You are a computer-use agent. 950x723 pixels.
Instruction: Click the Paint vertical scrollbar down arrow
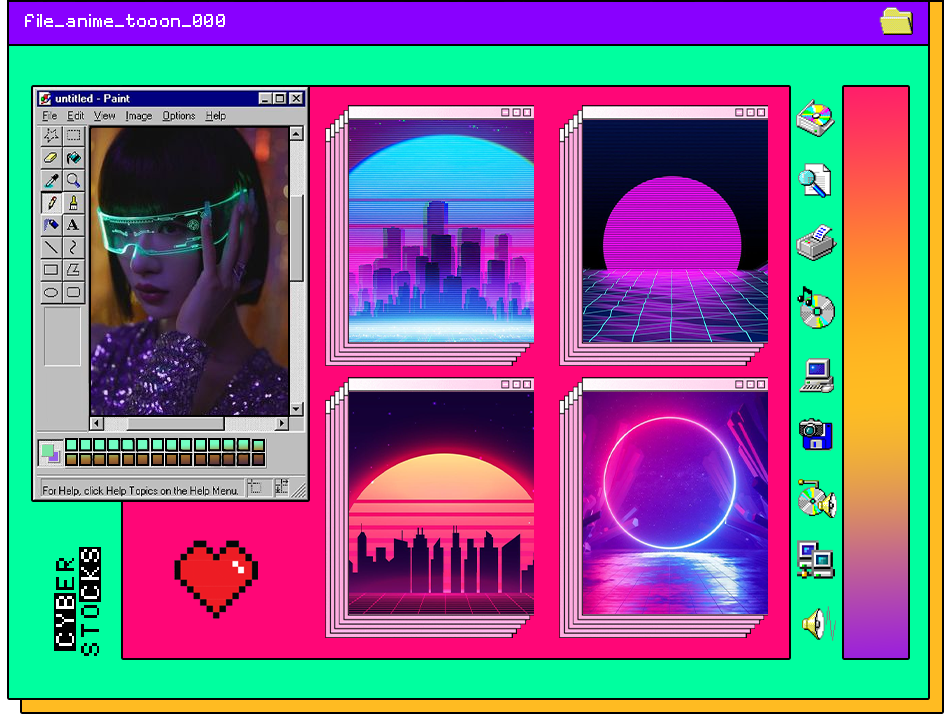tap(296, 409)
